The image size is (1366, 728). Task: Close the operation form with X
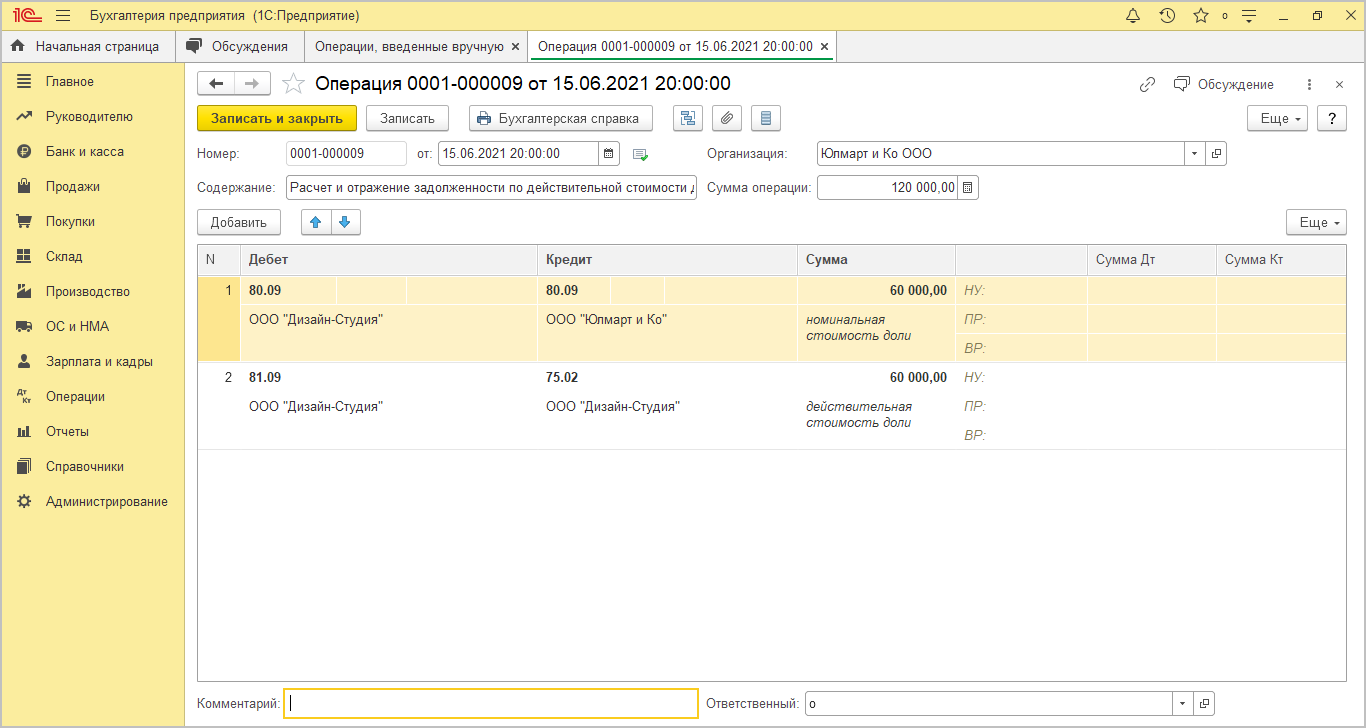coord(1339,85)
